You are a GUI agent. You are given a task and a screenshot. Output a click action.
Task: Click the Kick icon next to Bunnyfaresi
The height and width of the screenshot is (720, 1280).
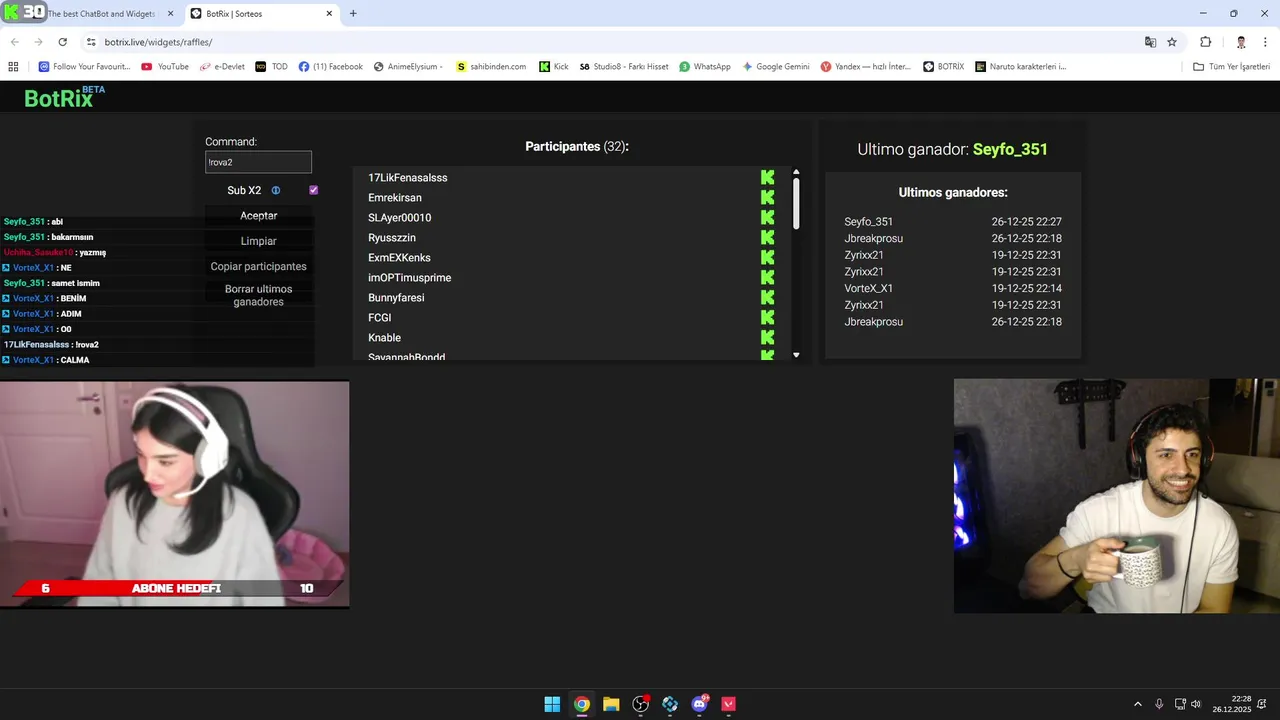(767, 297)
